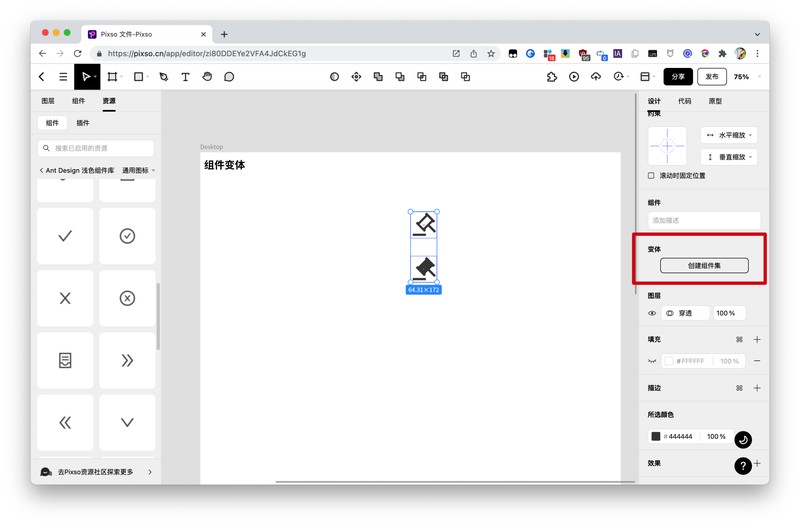Select the 组件 sub-tab pill
This screenshot has height=525, width=800.
[x=52, y=123]
